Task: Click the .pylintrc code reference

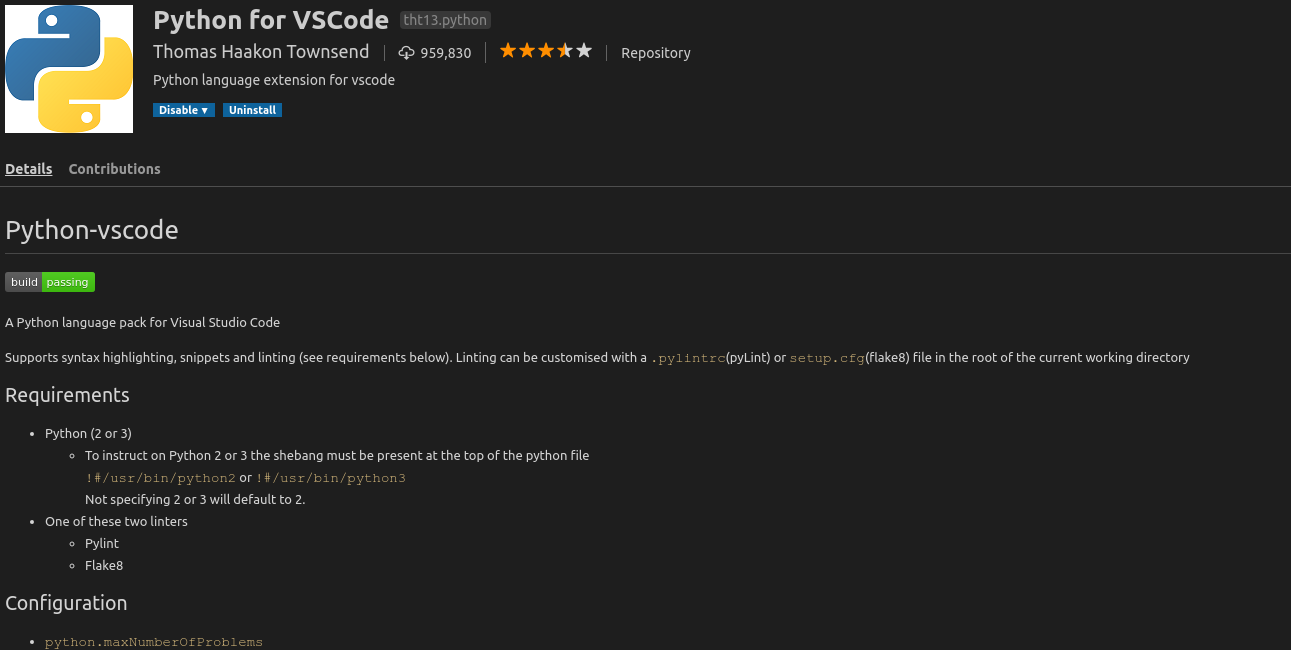Action: [x=686, y=357]
